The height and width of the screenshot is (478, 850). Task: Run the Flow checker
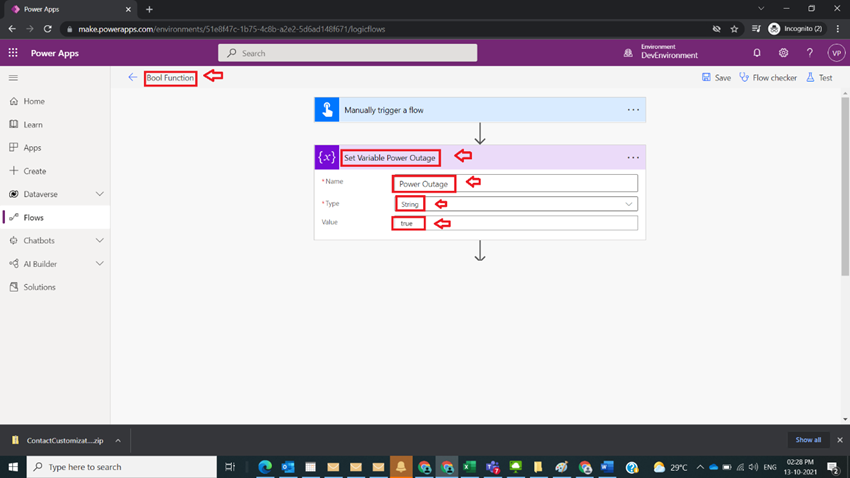pos(768,77)
